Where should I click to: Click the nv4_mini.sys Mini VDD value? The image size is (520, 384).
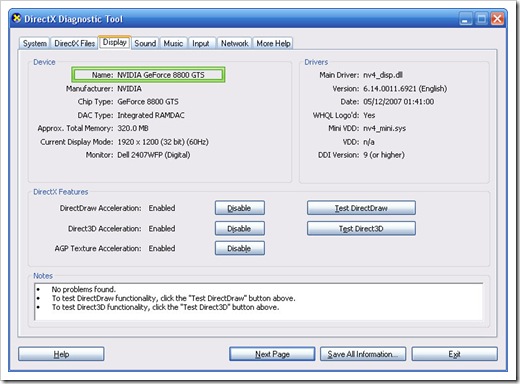point(385,128)
